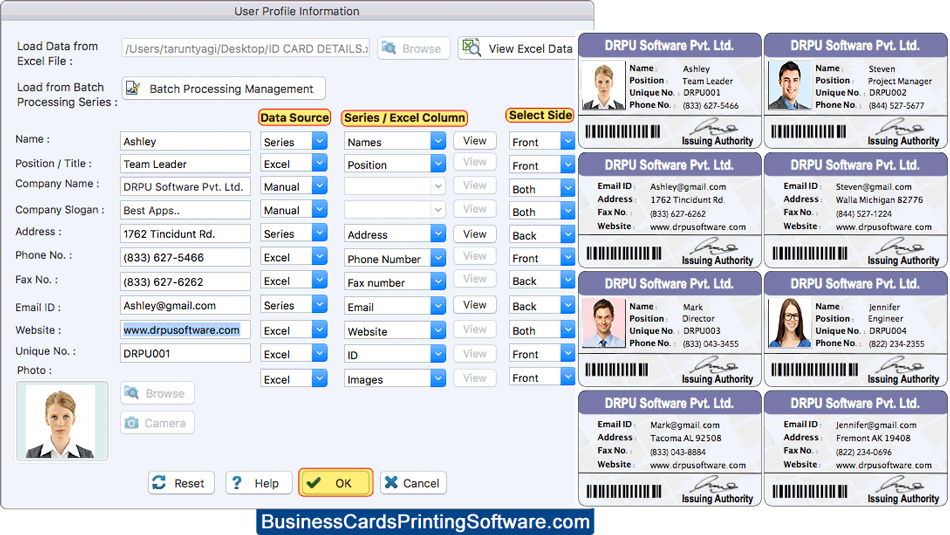Select card back showing Ashley@gmail.com

pos(669,210)
